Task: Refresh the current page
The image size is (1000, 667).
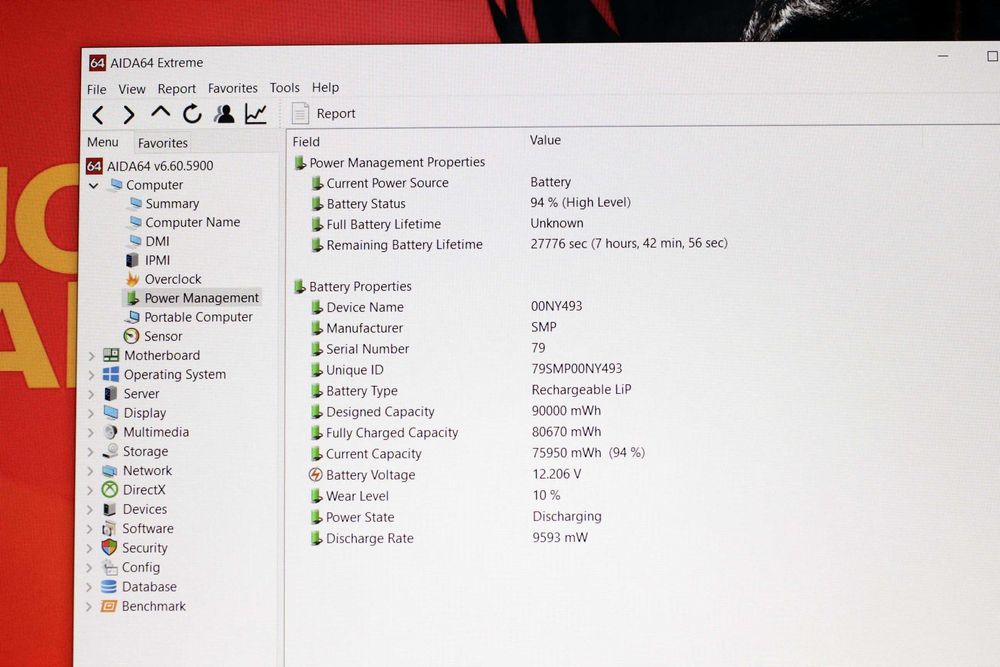Action: tap(192, 114)
